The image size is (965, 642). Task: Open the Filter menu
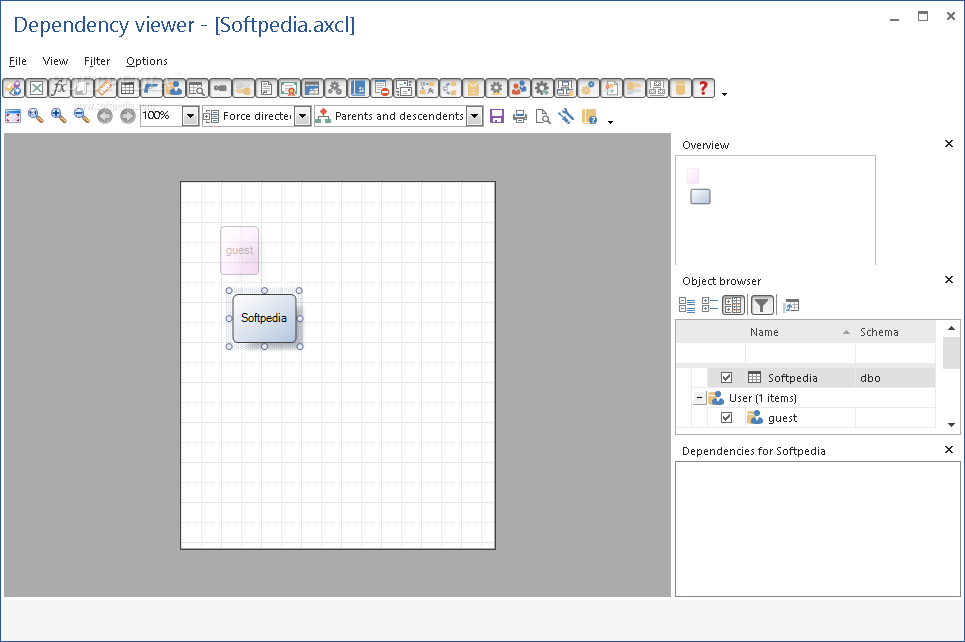tap(97, 61)
